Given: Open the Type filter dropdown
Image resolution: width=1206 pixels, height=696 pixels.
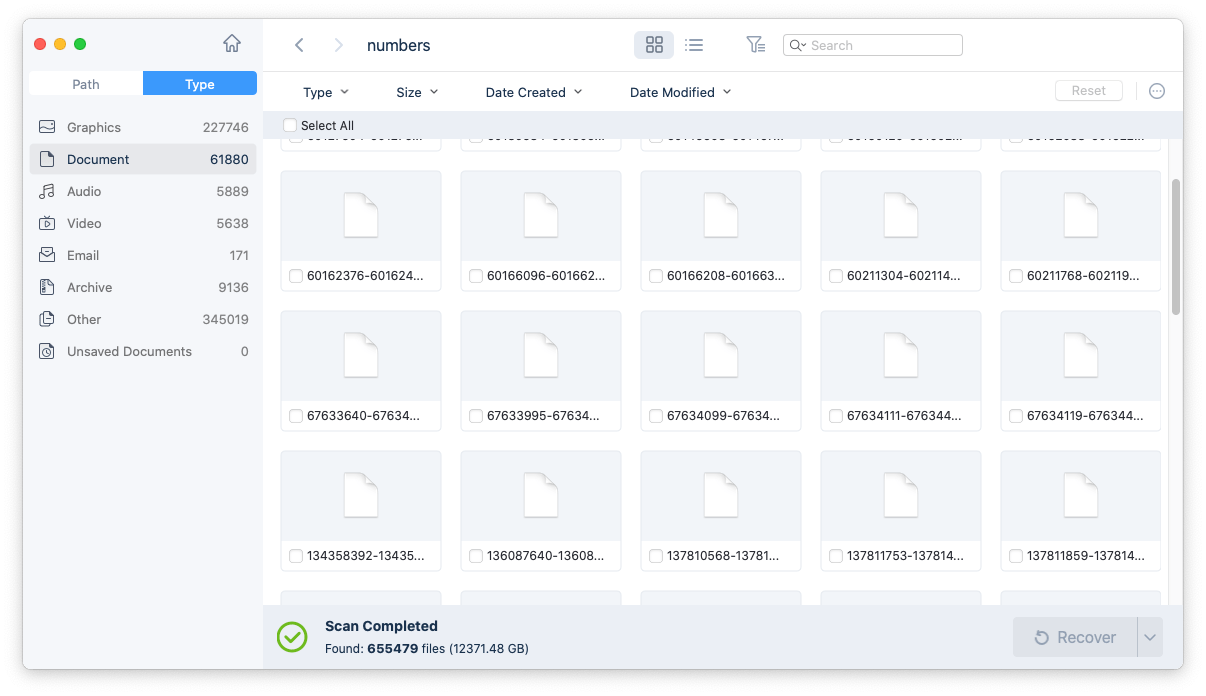Looking at the screenshot, I should (326, 92).
